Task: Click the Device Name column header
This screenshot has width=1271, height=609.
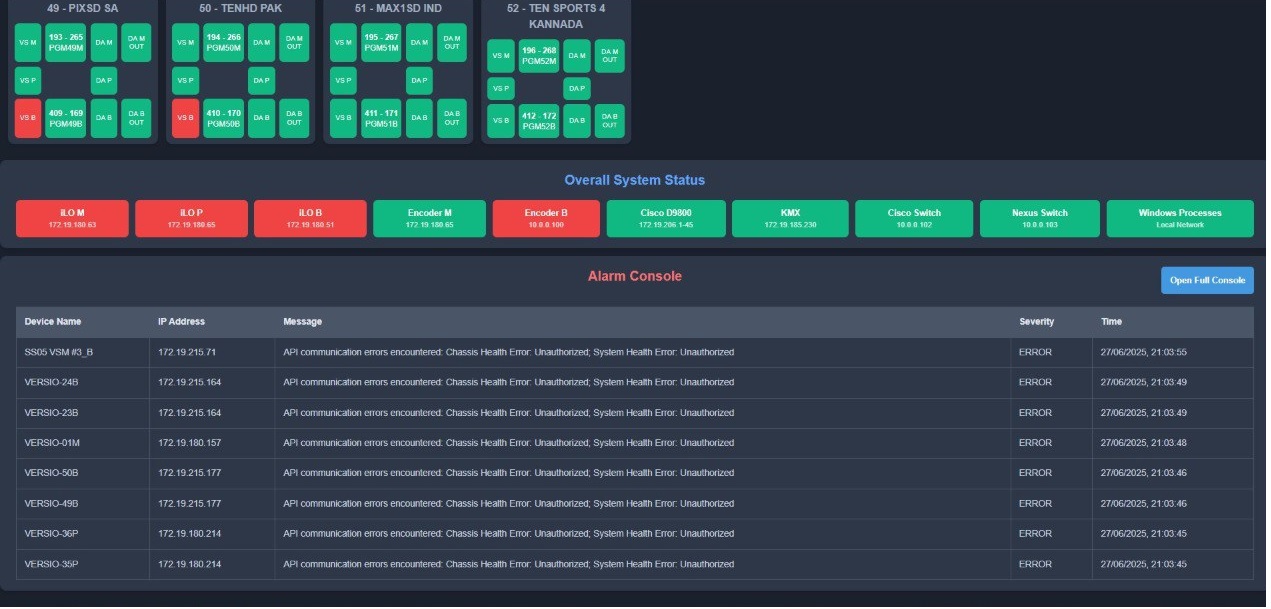Action: pos(53,322)
